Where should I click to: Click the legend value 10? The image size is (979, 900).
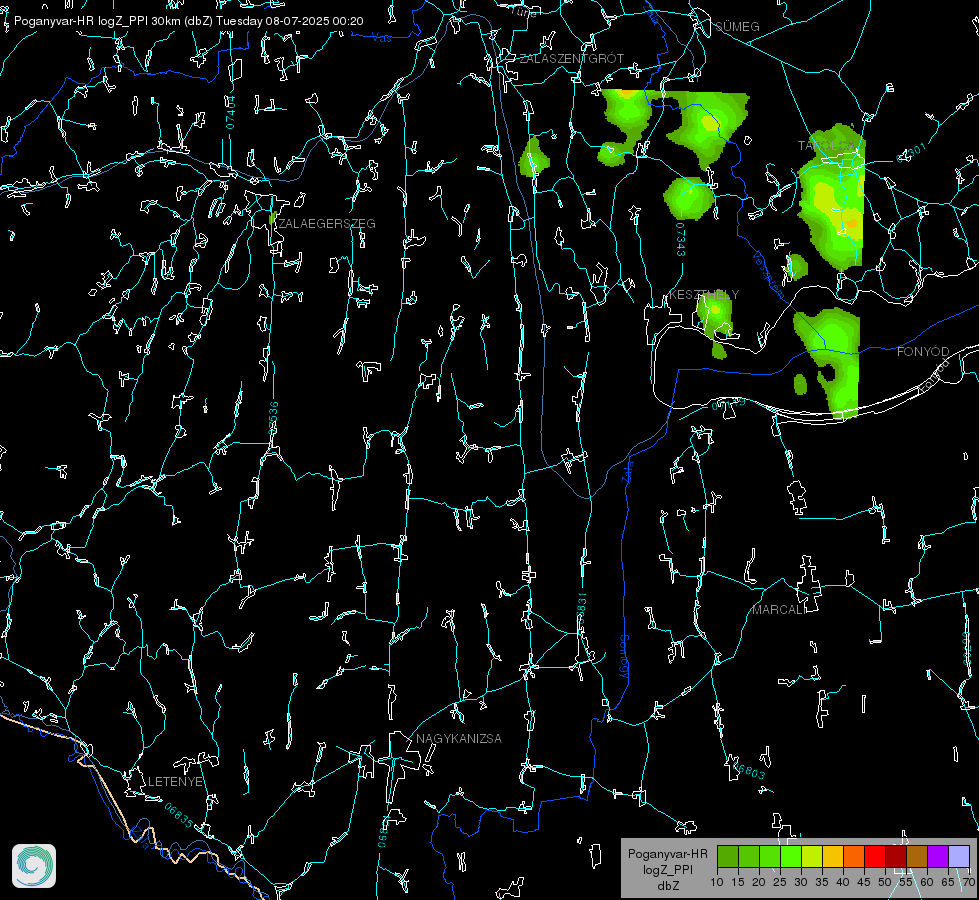(717, 883)
